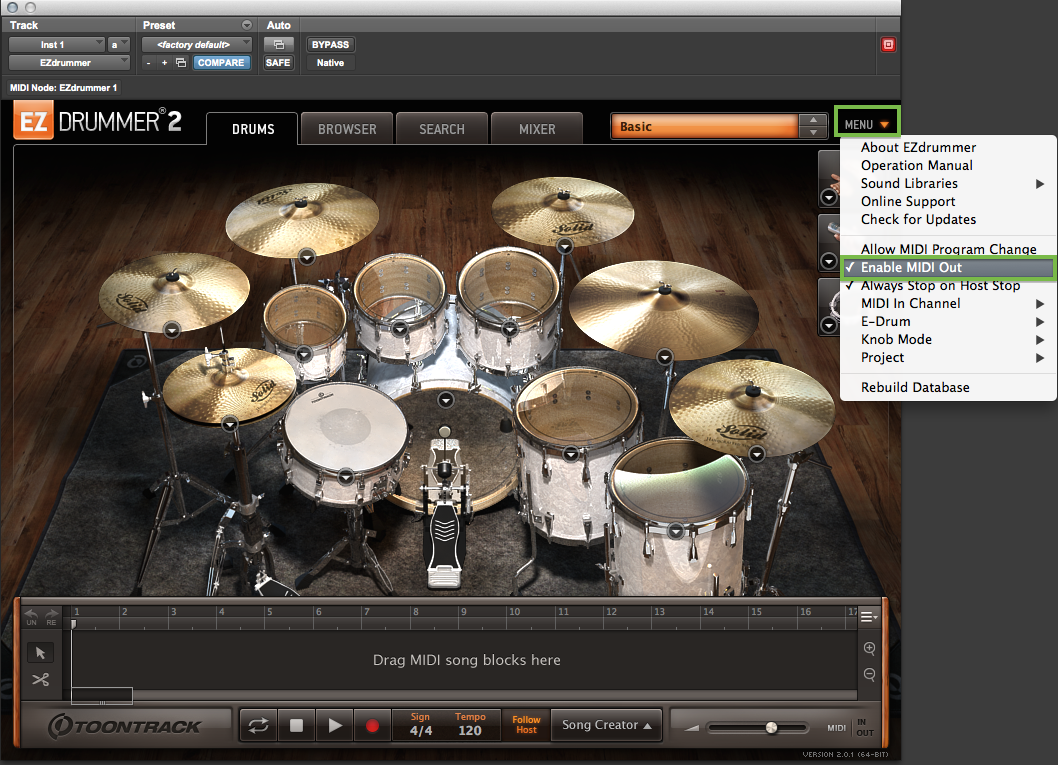This screenshot has width=1058, height=765.
Task: Zoom out using the magnifier minus icon
Action: click(869, 672)
